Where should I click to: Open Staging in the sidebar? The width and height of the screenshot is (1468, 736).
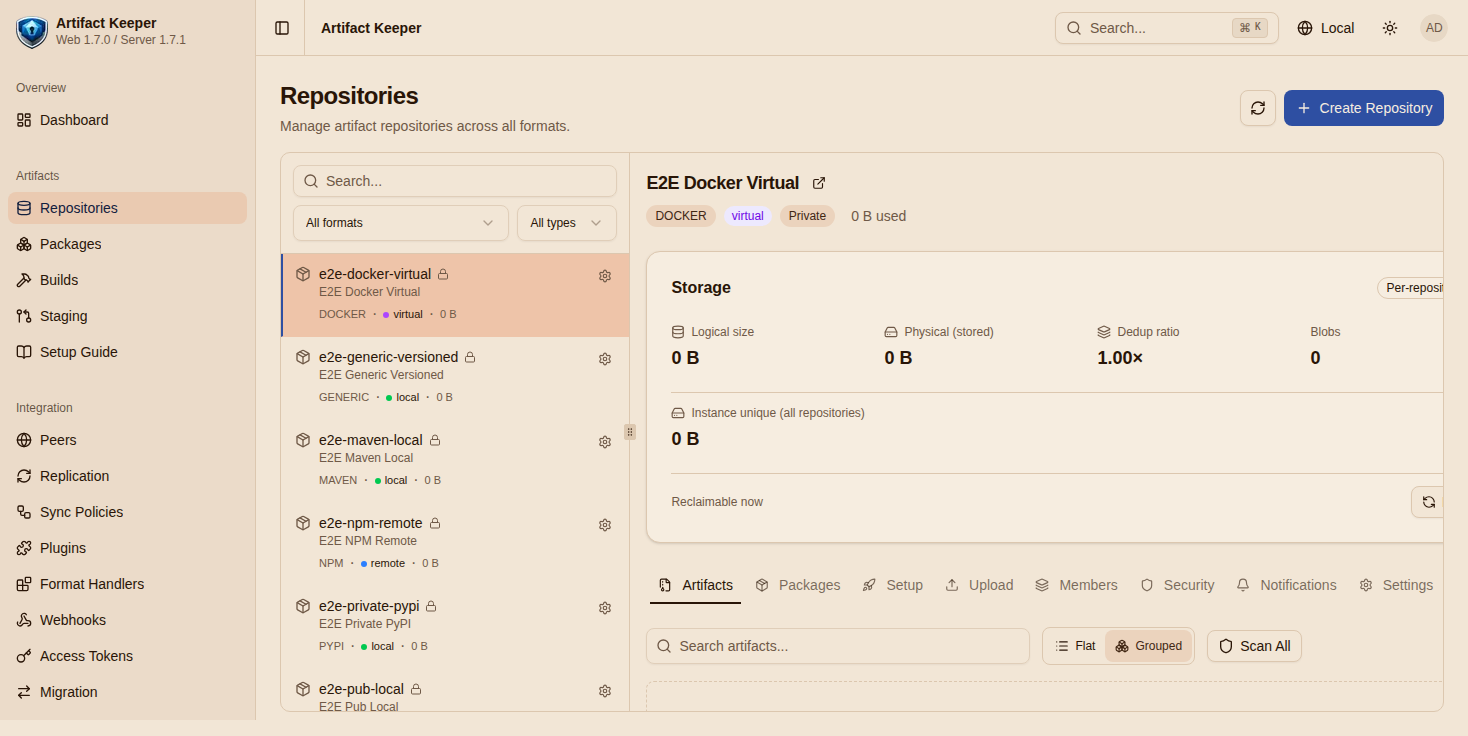pyautogui.click(x=127, y=316)
